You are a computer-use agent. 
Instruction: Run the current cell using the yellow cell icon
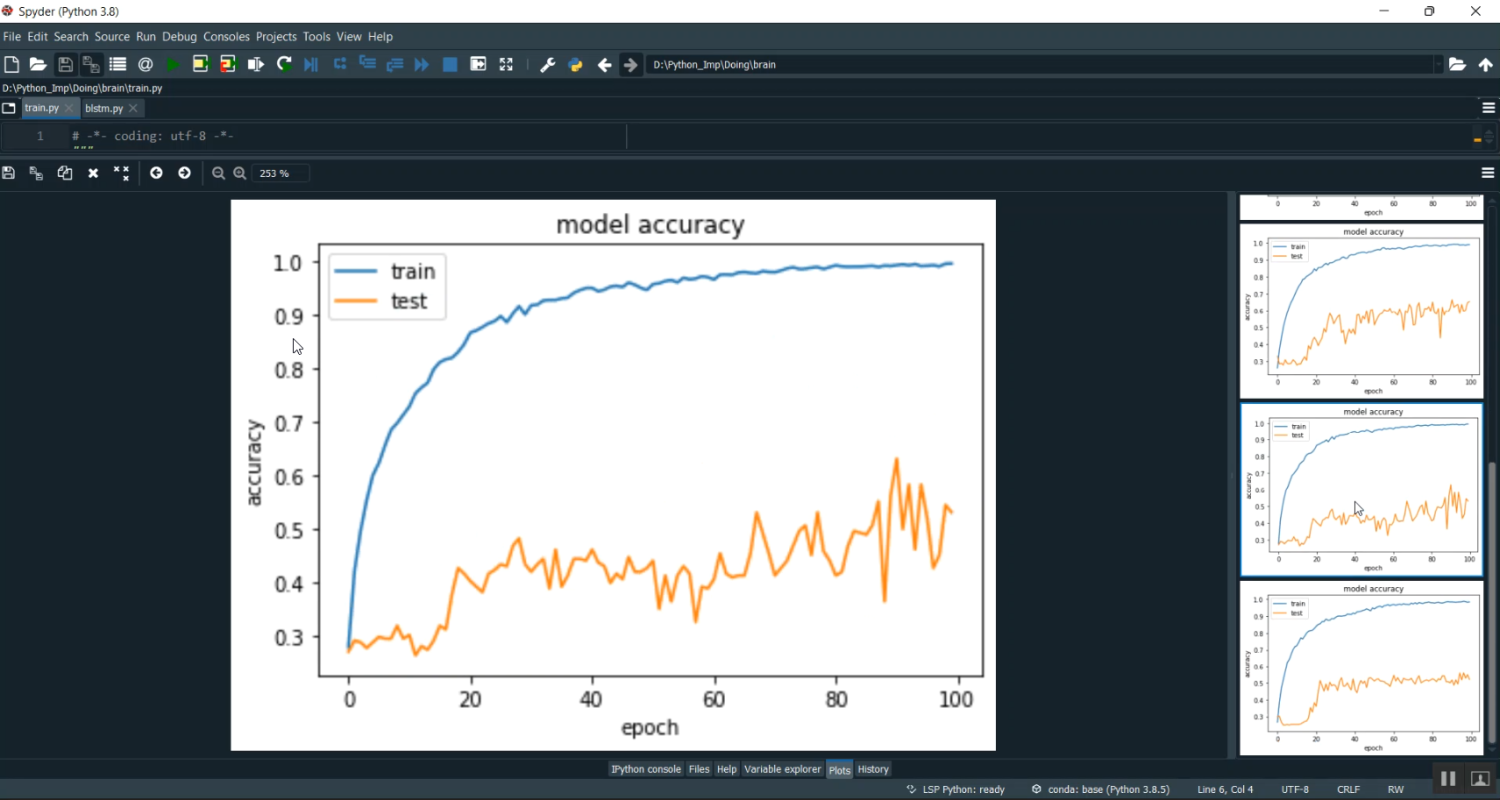[200, 63]
